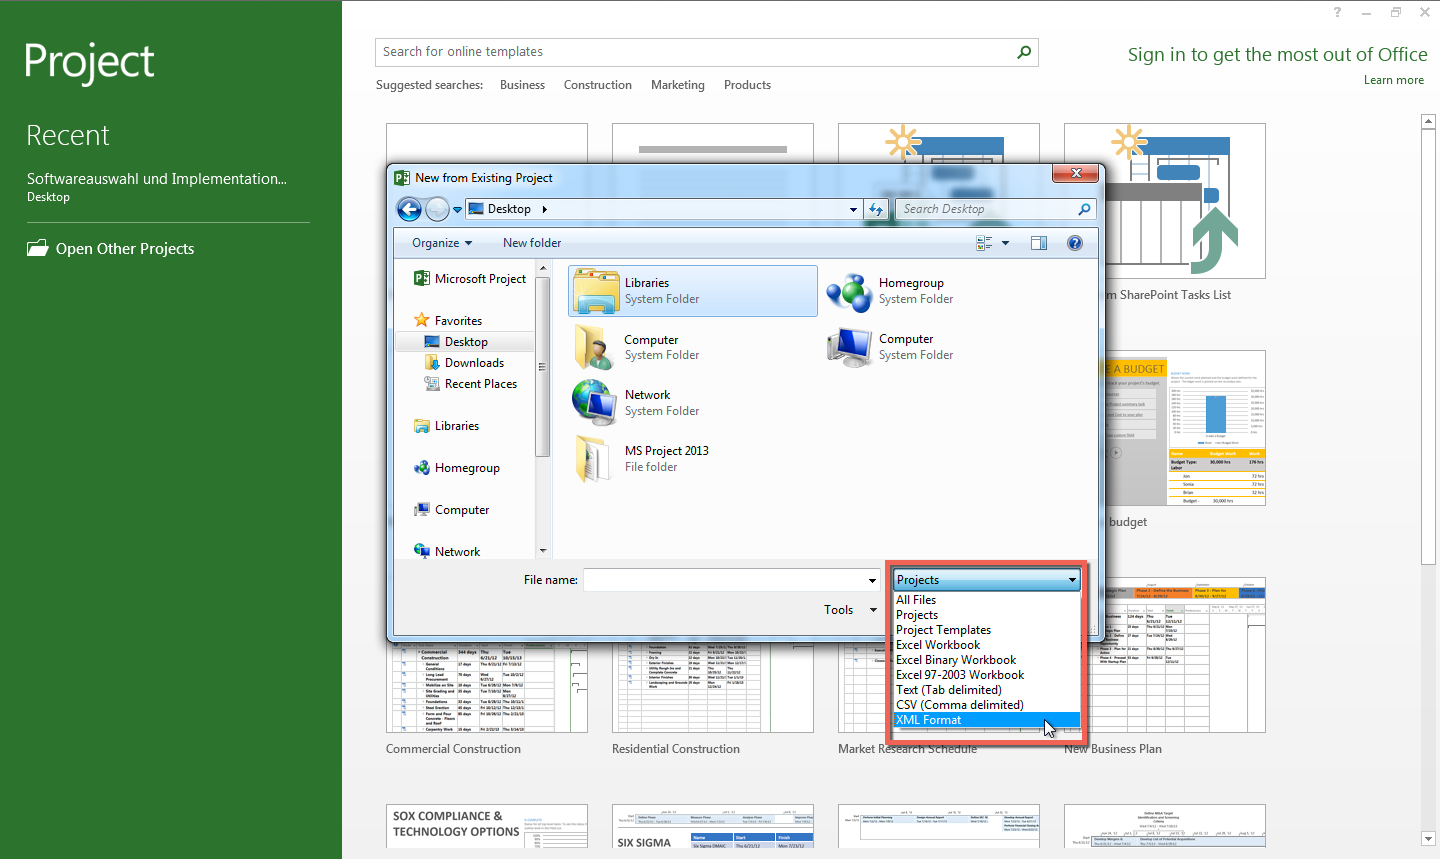Refresh the Desktop view with the refresh icon
The width and height of the screenshot is (1440, 859).
point(876,209)
